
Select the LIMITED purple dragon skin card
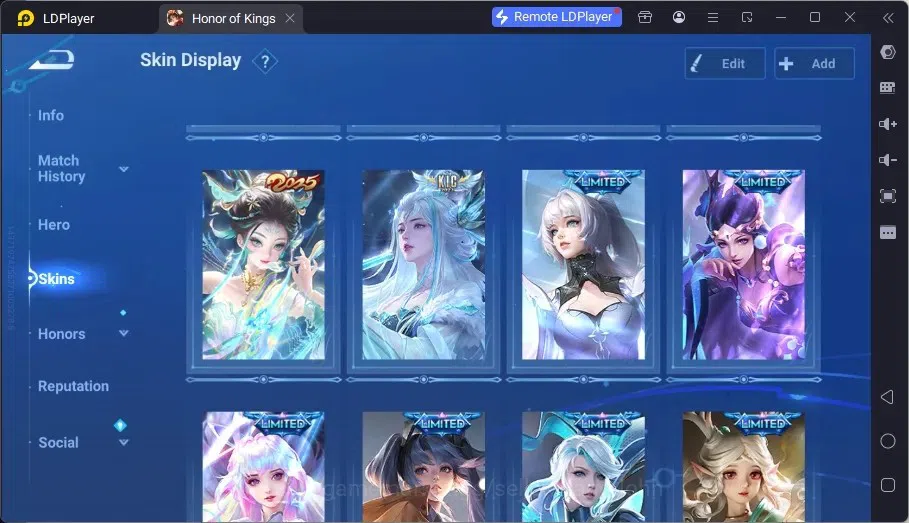click(x=744, y=264)
